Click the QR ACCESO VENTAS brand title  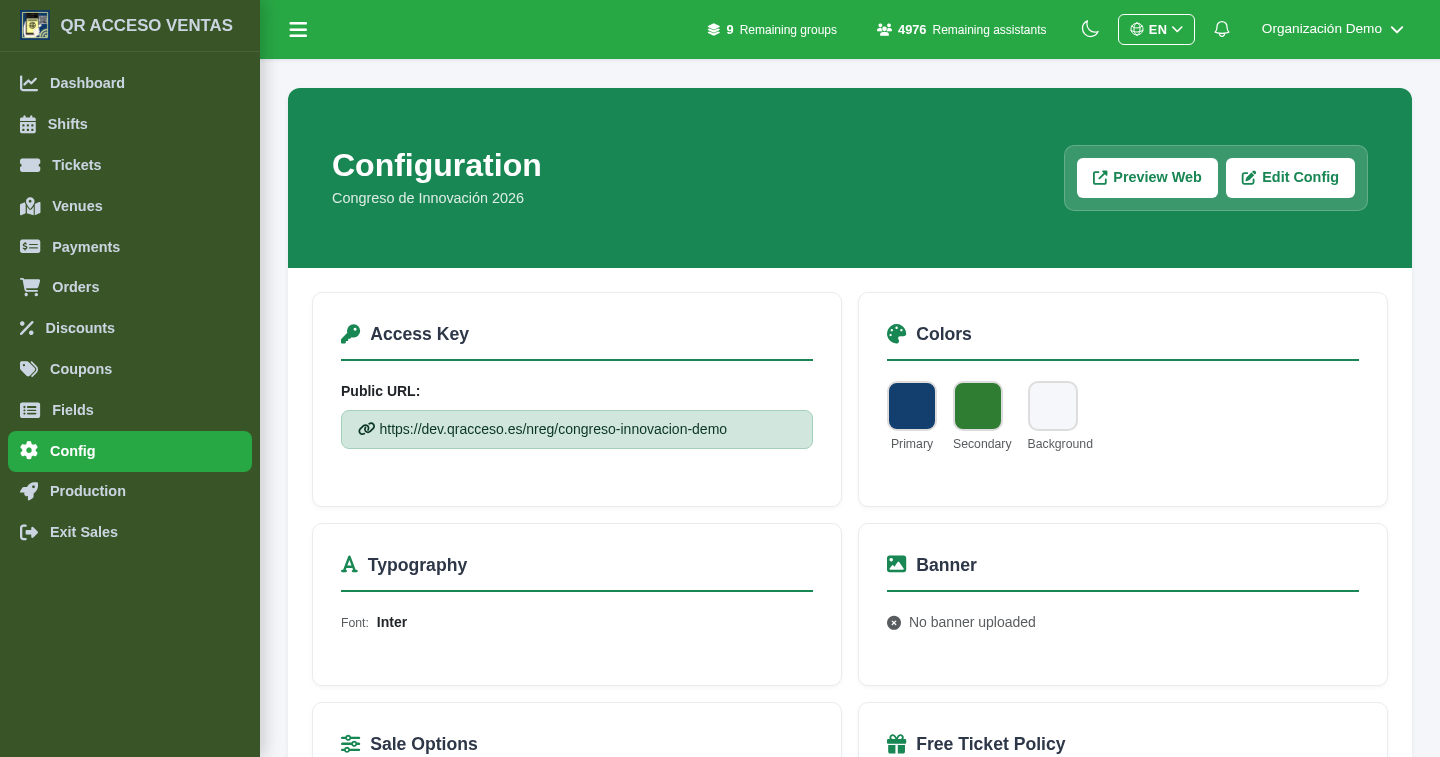(x=146, y=26)
